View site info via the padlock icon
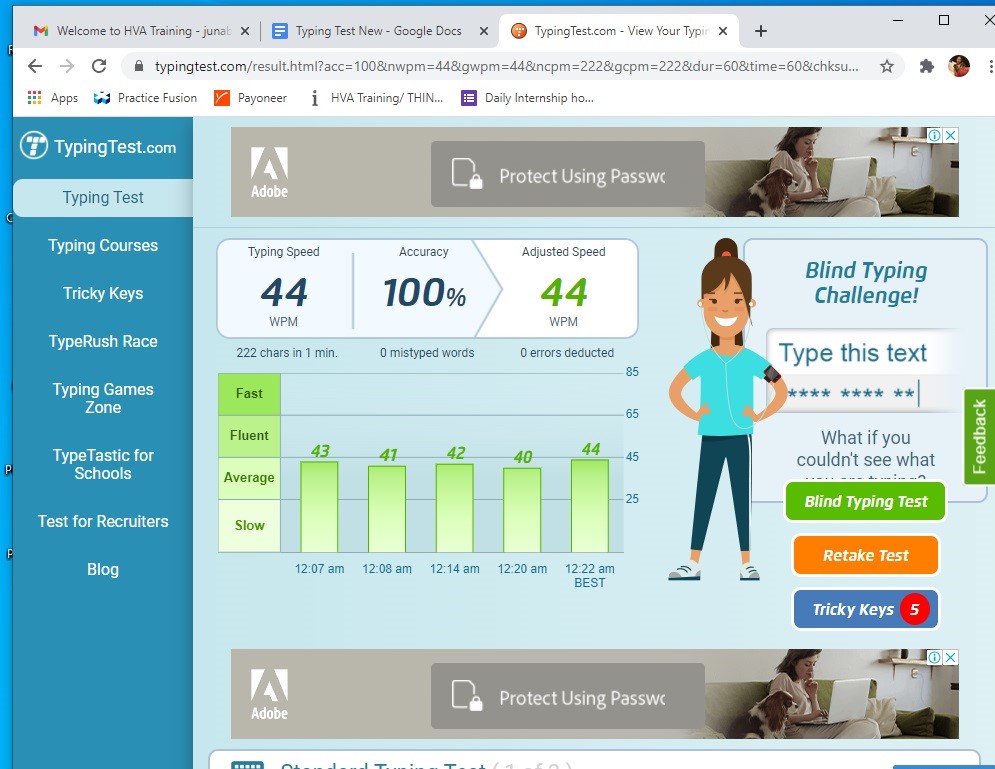 (x=140, y=66)
